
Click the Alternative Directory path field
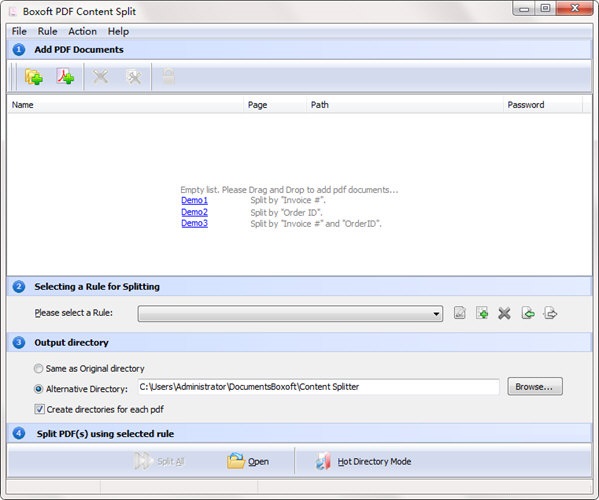(x=318, y=387)
